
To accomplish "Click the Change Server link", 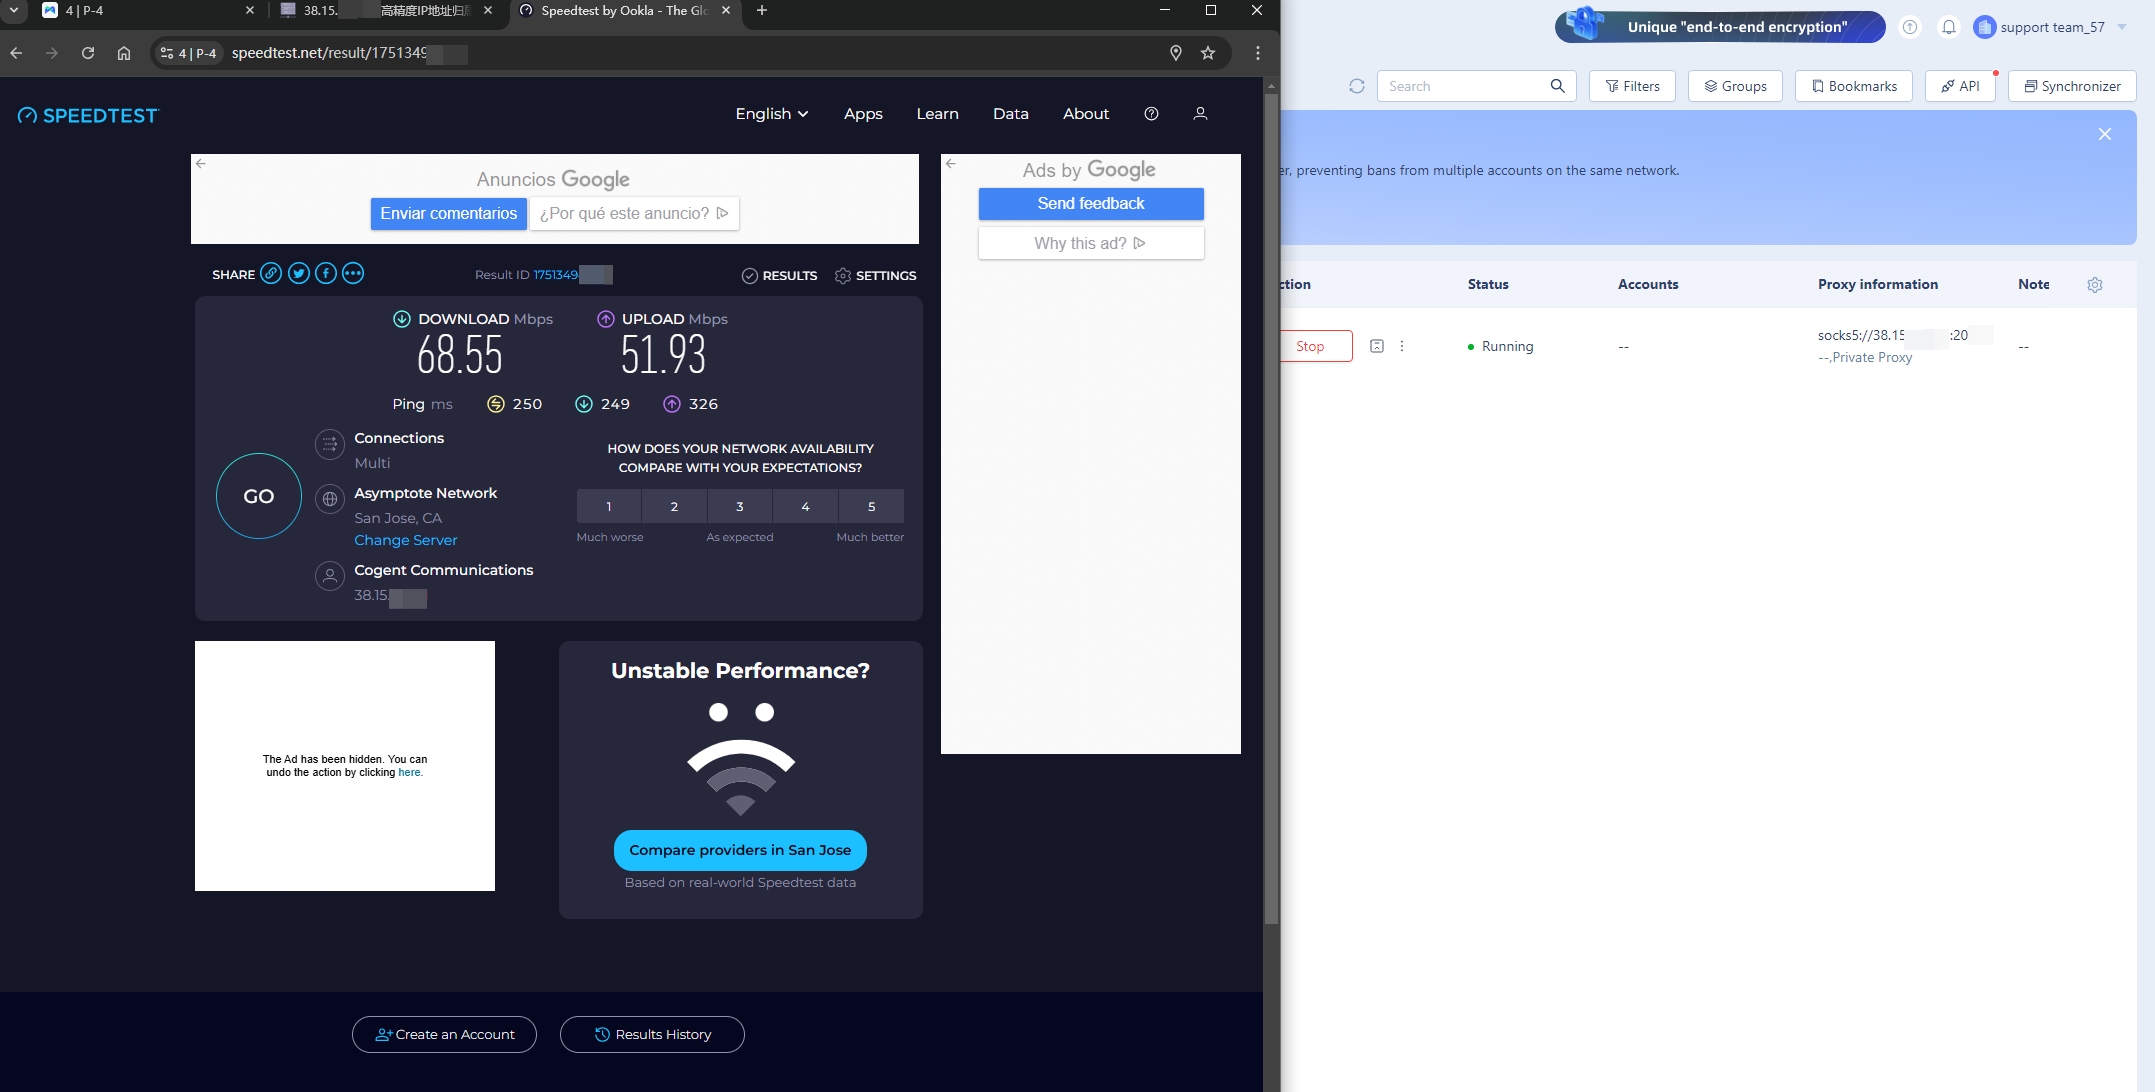I will pos(405,540).
